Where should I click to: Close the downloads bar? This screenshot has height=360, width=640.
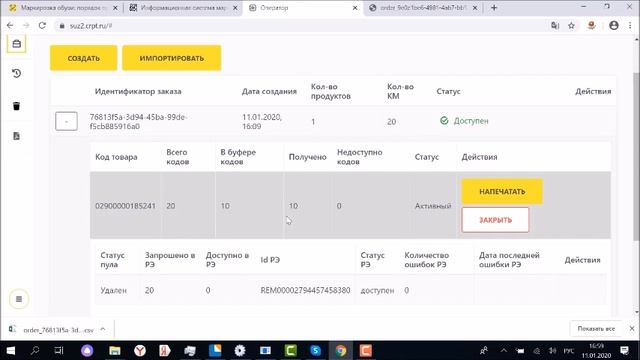click(x=632, y=329)
